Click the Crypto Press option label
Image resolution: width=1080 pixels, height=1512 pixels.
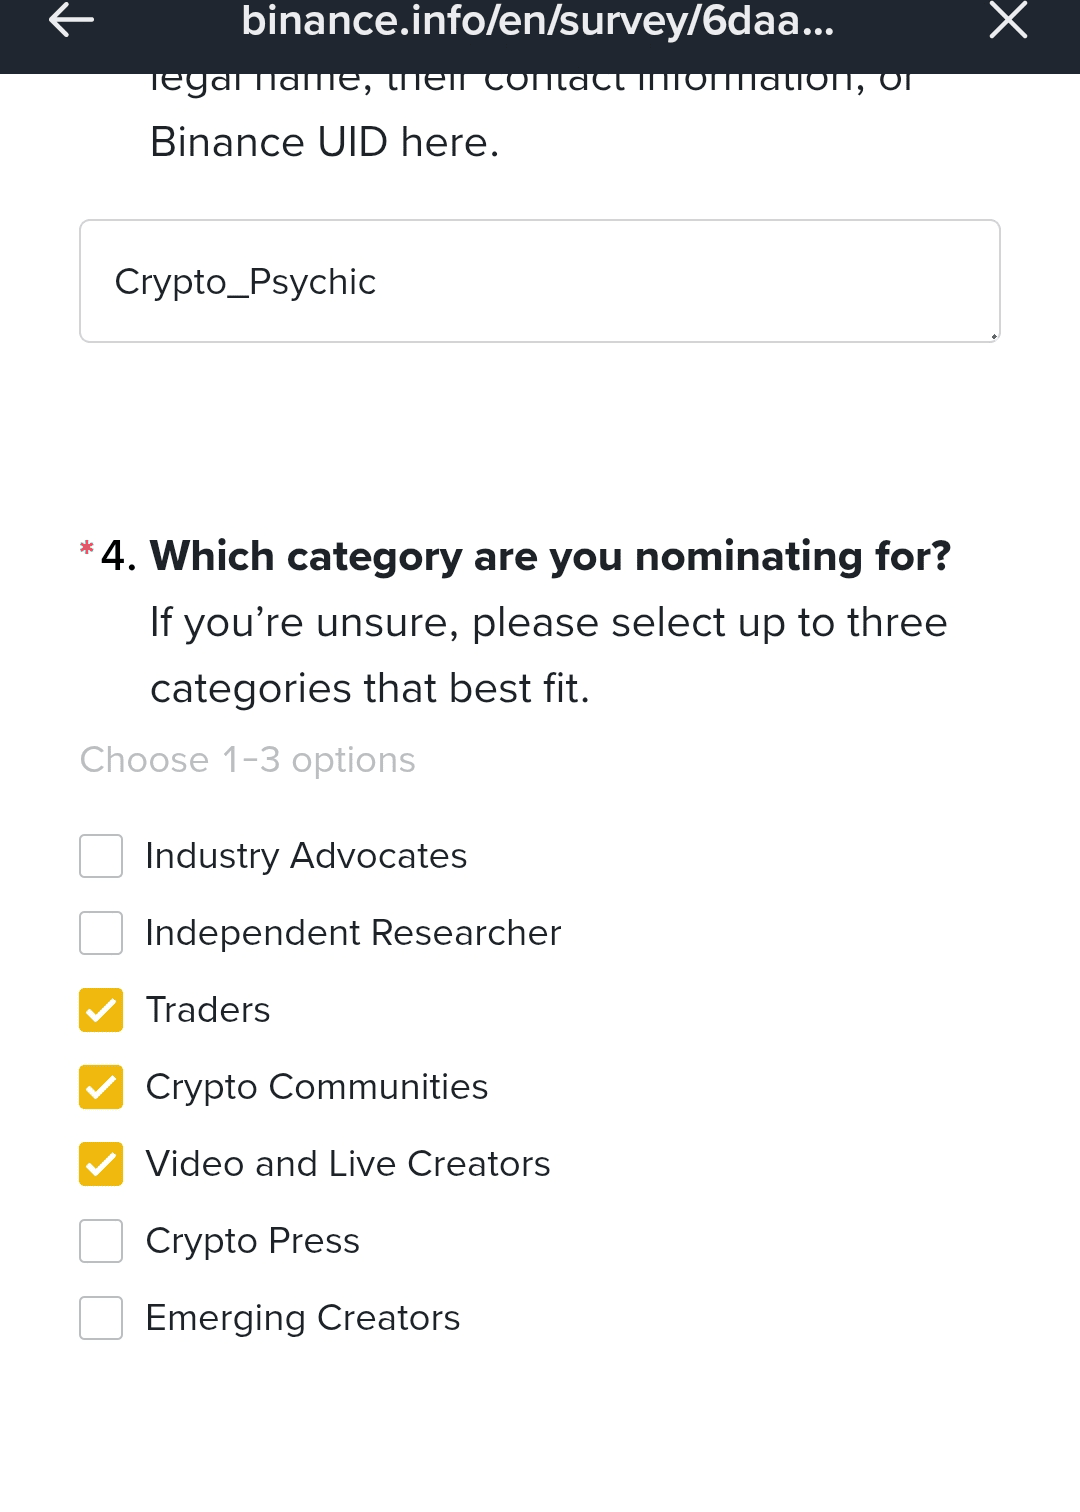click(x=253, y=1241)
